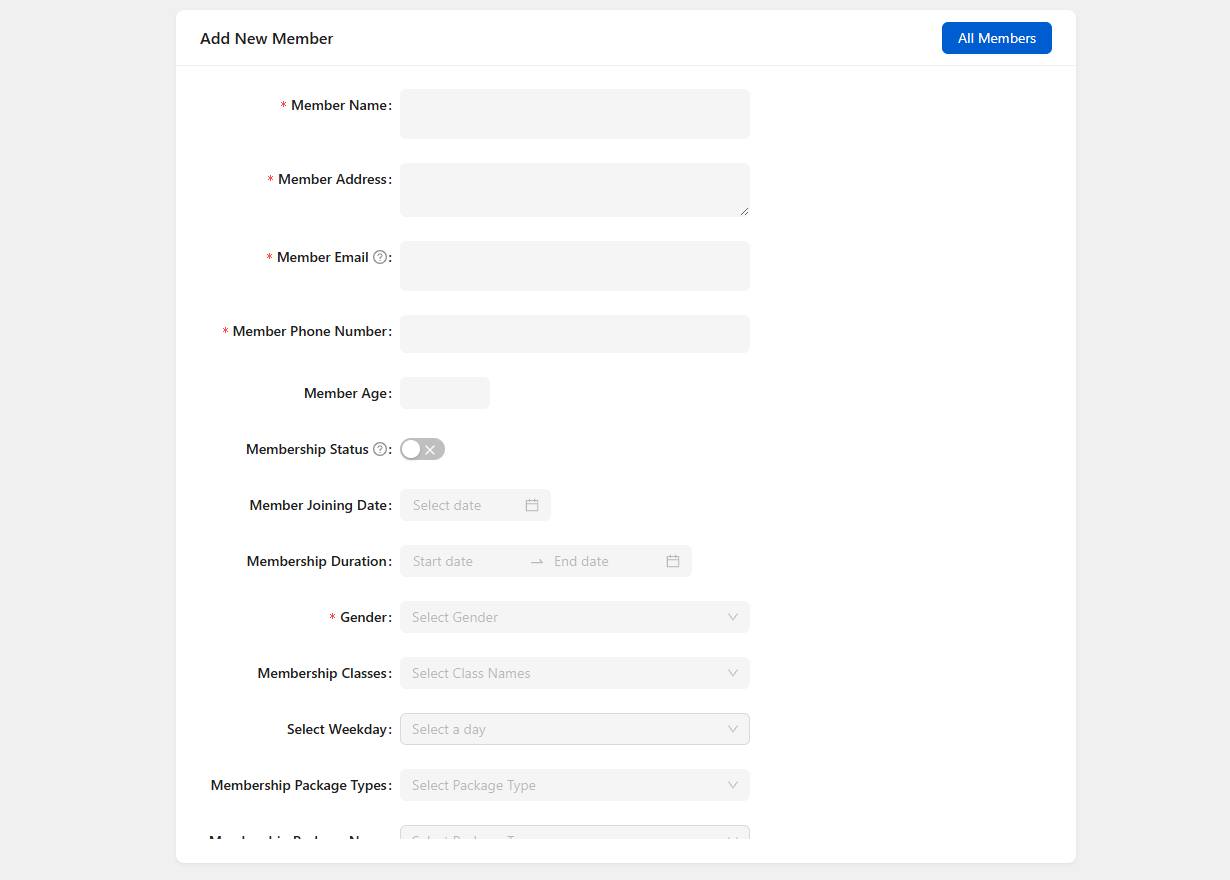The image size is (1230, 880).
Task: Expand the Select Gender dropdown arrow
Action: [x=733, y=617]
